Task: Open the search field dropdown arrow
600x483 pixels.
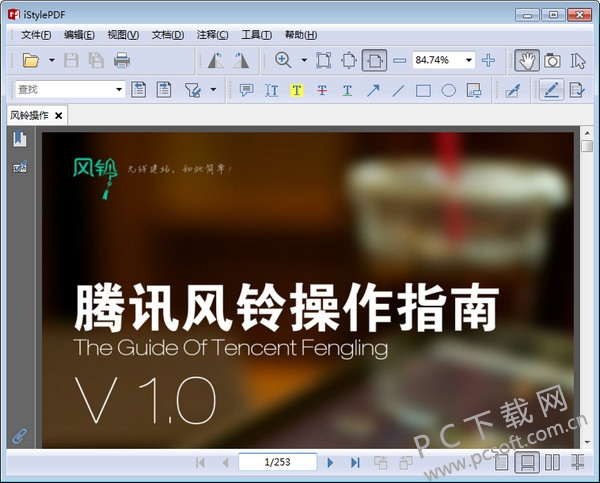Action: [119, 90]
